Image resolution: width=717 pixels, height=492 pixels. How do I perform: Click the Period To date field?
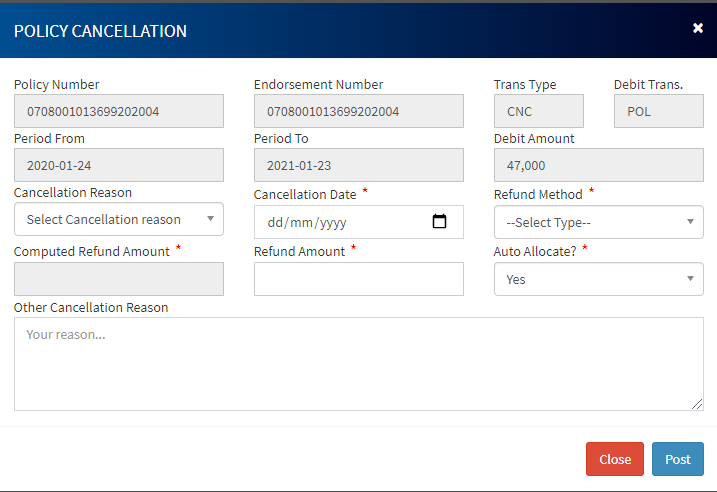coord(358,165)
